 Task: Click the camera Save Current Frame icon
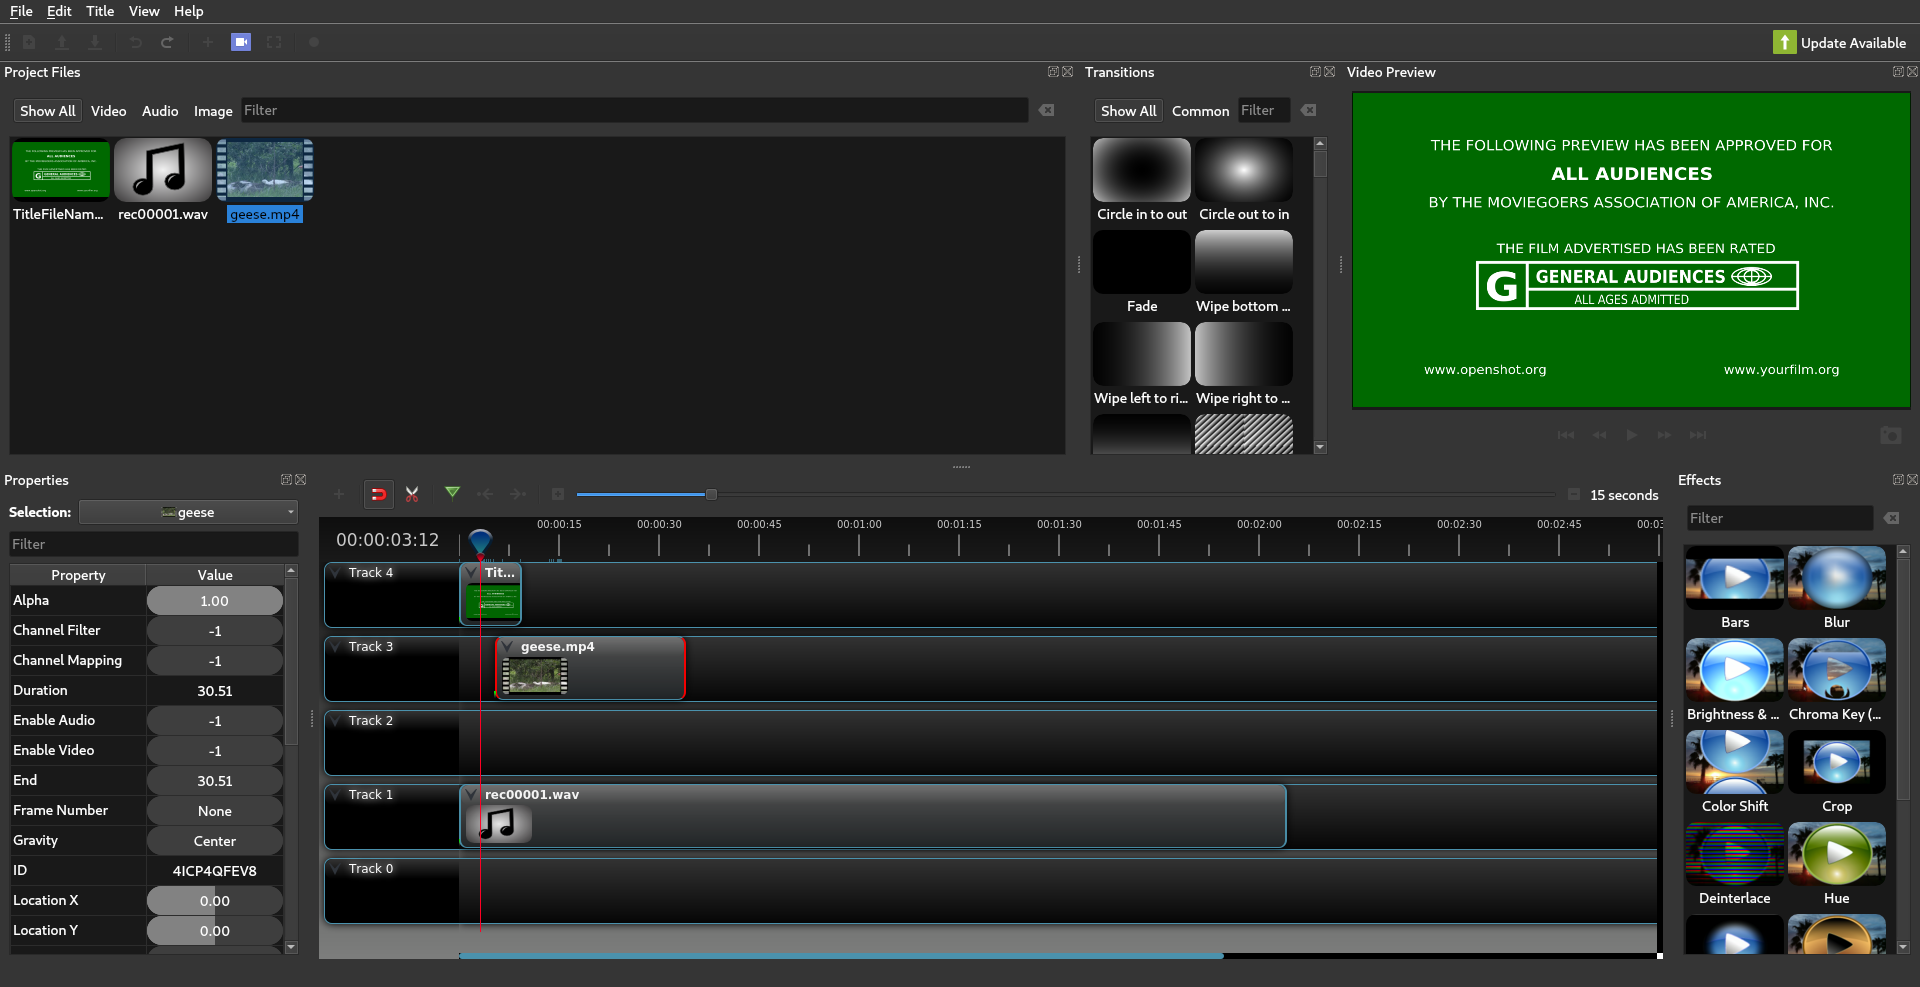(1891, 435)
